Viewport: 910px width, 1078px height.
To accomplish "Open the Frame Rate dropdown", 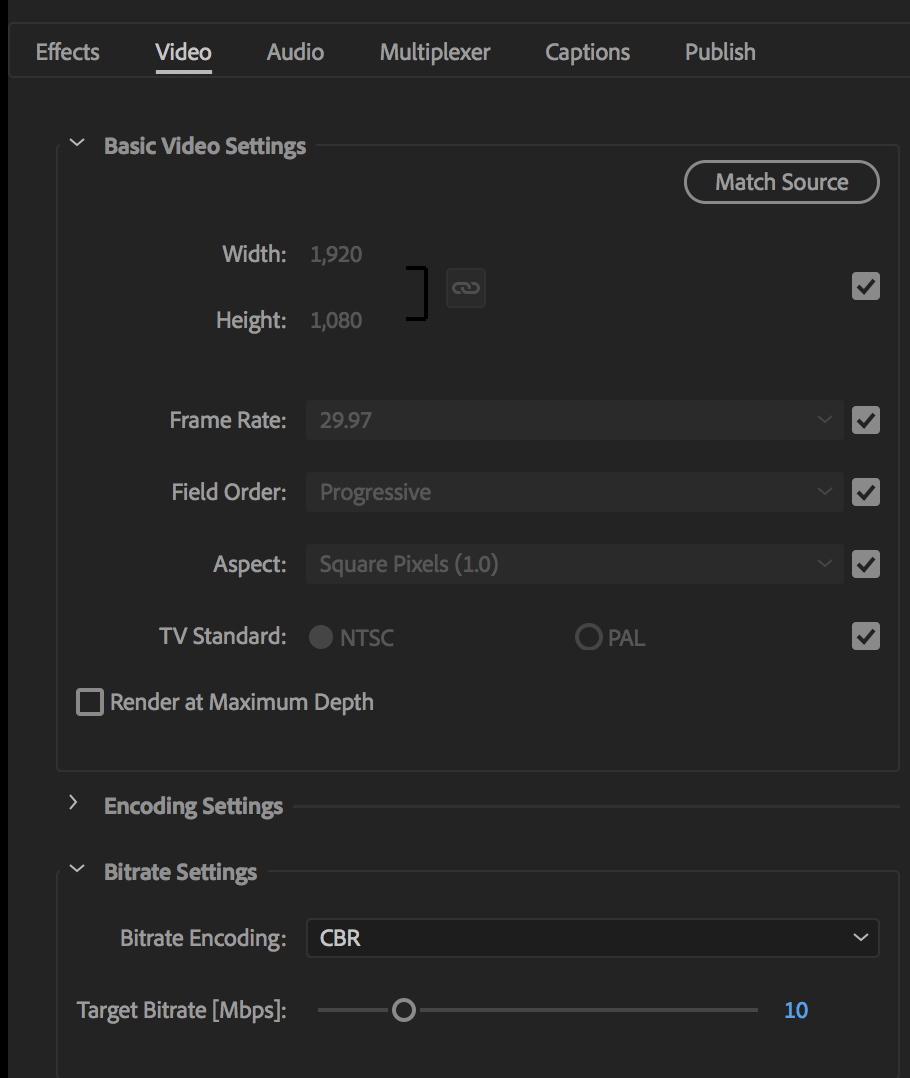I will pyautogui.click(x=574, y=420).
